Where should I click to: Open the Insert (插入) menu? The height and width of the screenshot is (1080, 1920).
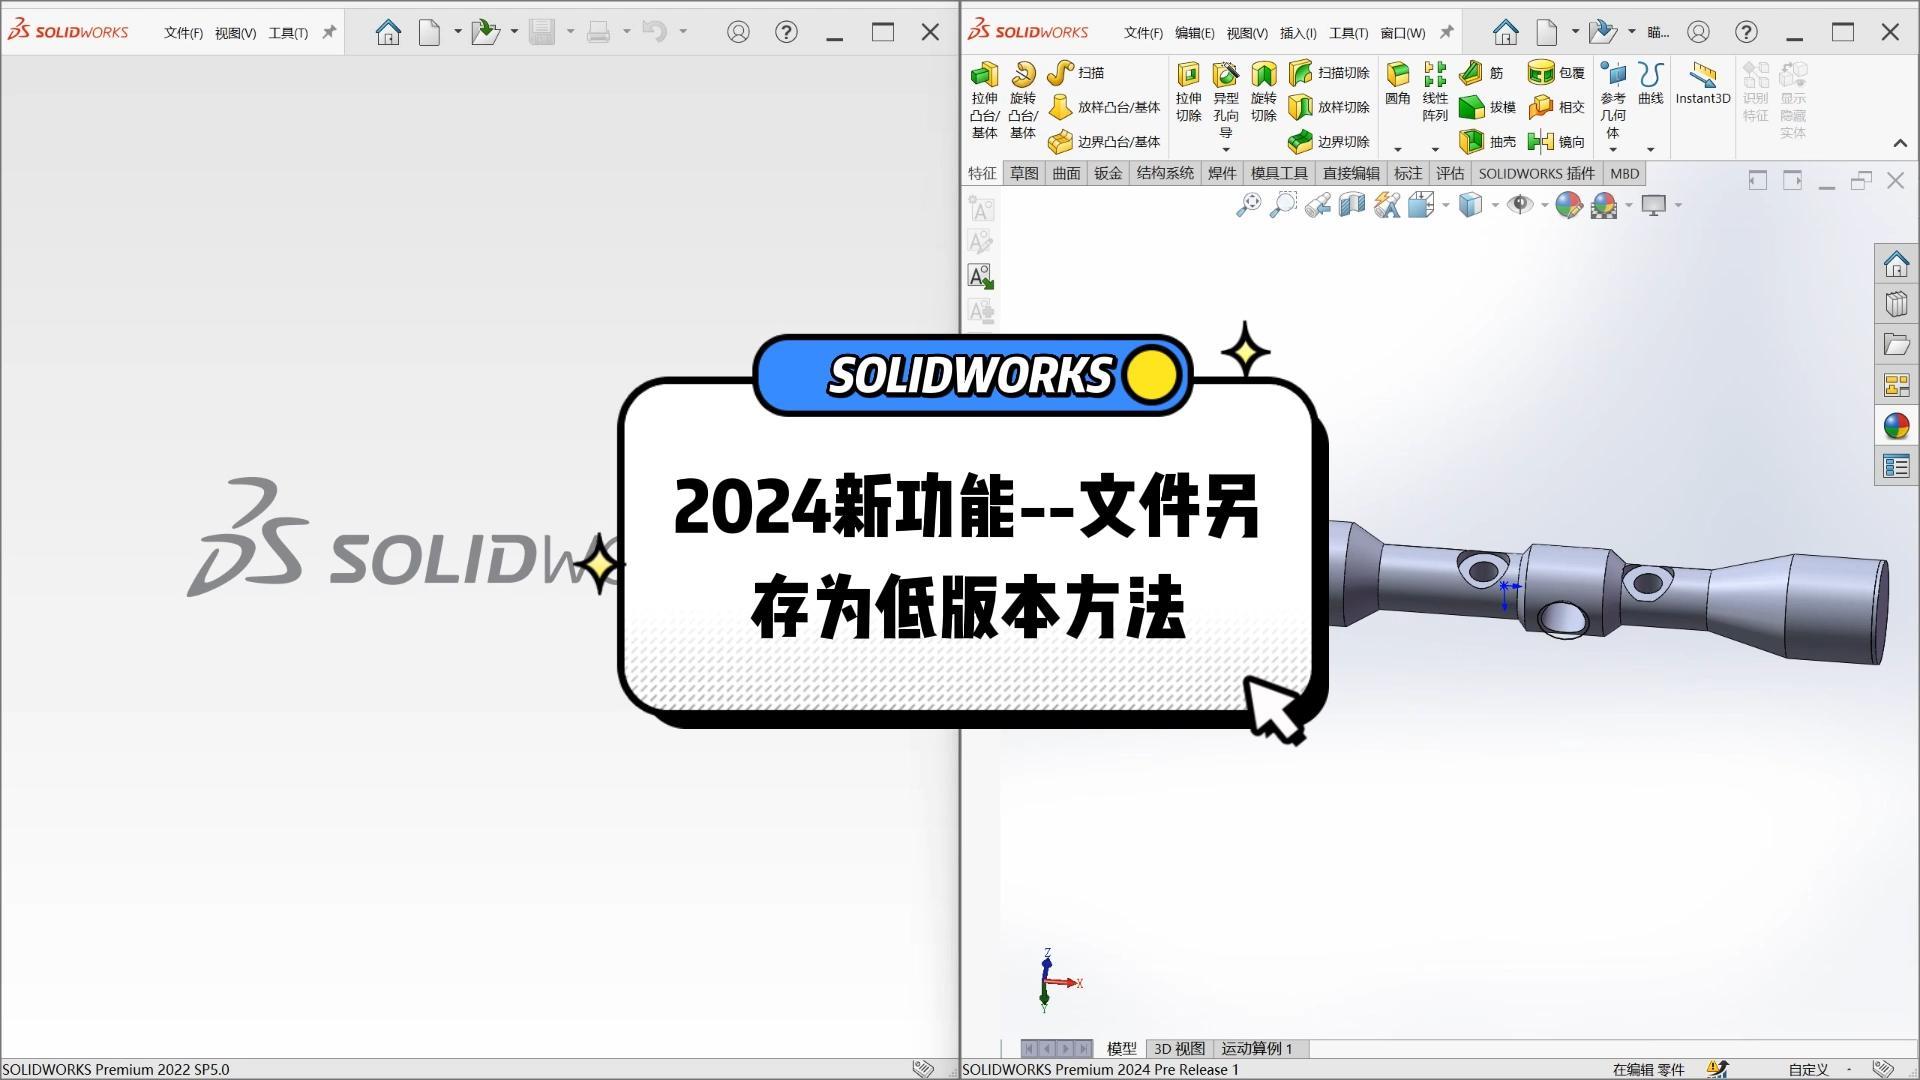pyautogui.click(x=1298, y=33)
